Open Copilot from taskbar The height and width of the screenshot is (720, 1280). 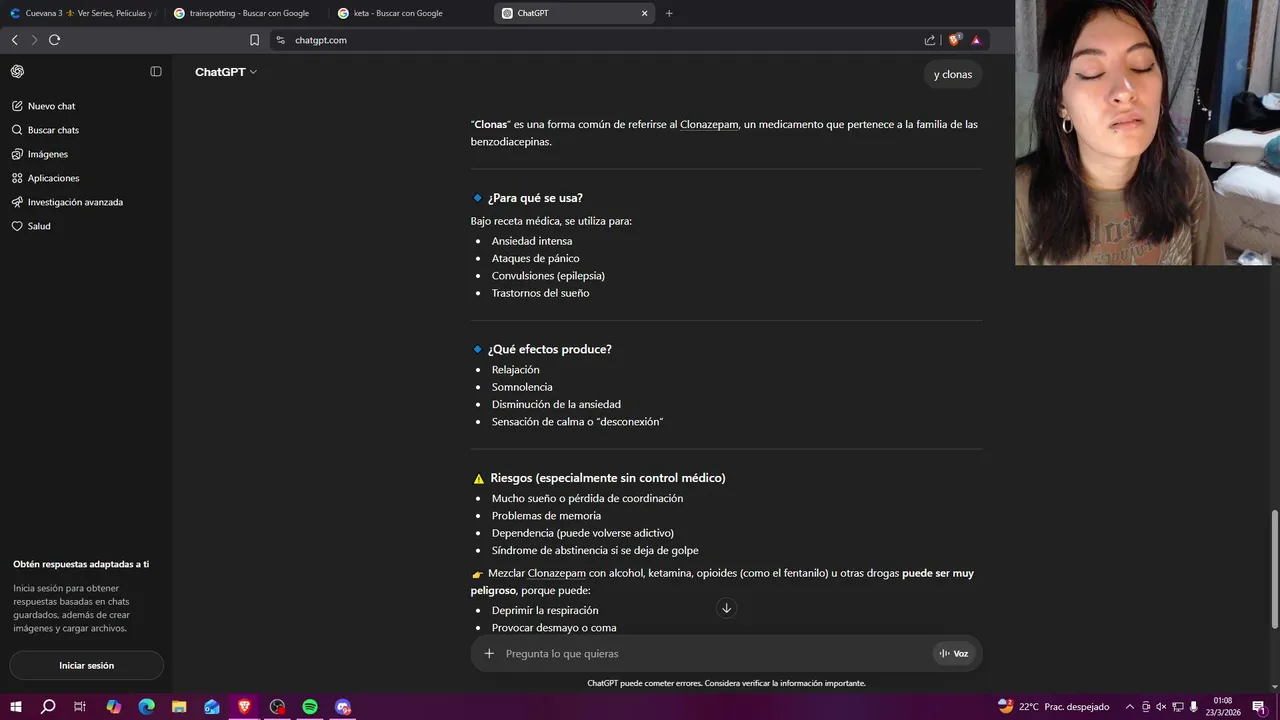(x=113, y=707)
